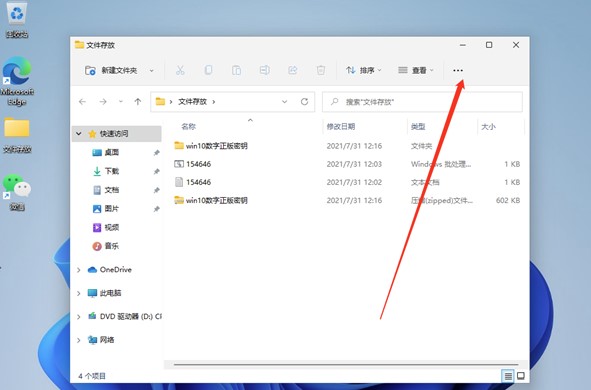Image resolution: width=591 pixels, height=390 pixels.
Task: Click the 搜索"文件存放" search box
Action: pyautogui.click(x=422, y=102)
